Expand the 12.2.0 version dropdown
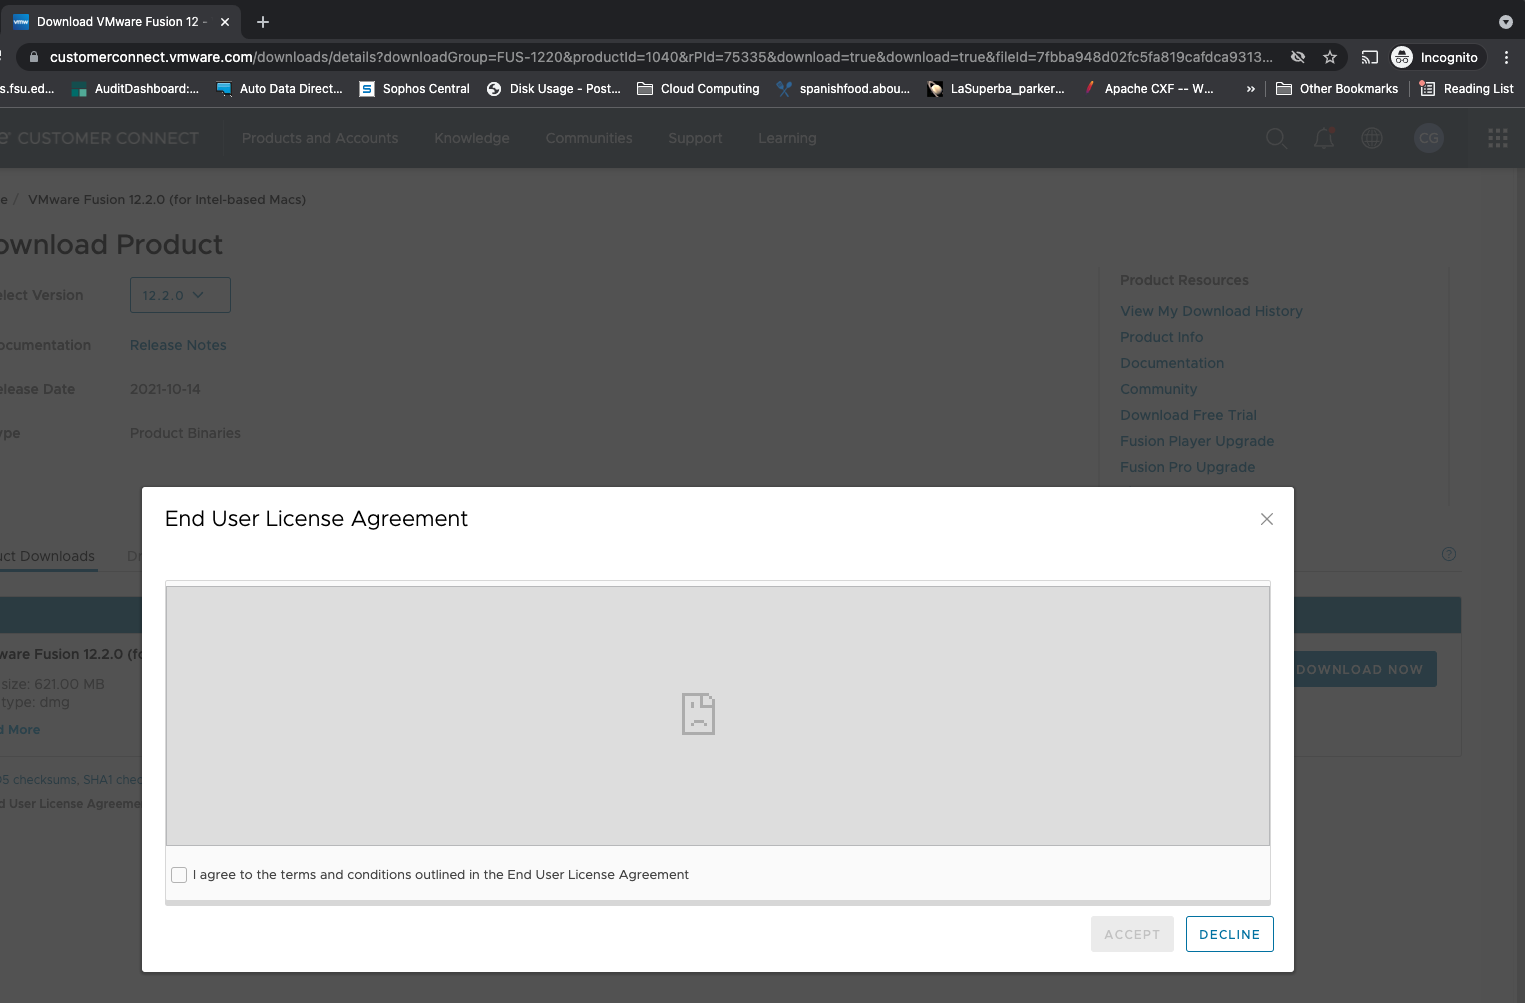The image size is (1525, 1003). point(180,295)
